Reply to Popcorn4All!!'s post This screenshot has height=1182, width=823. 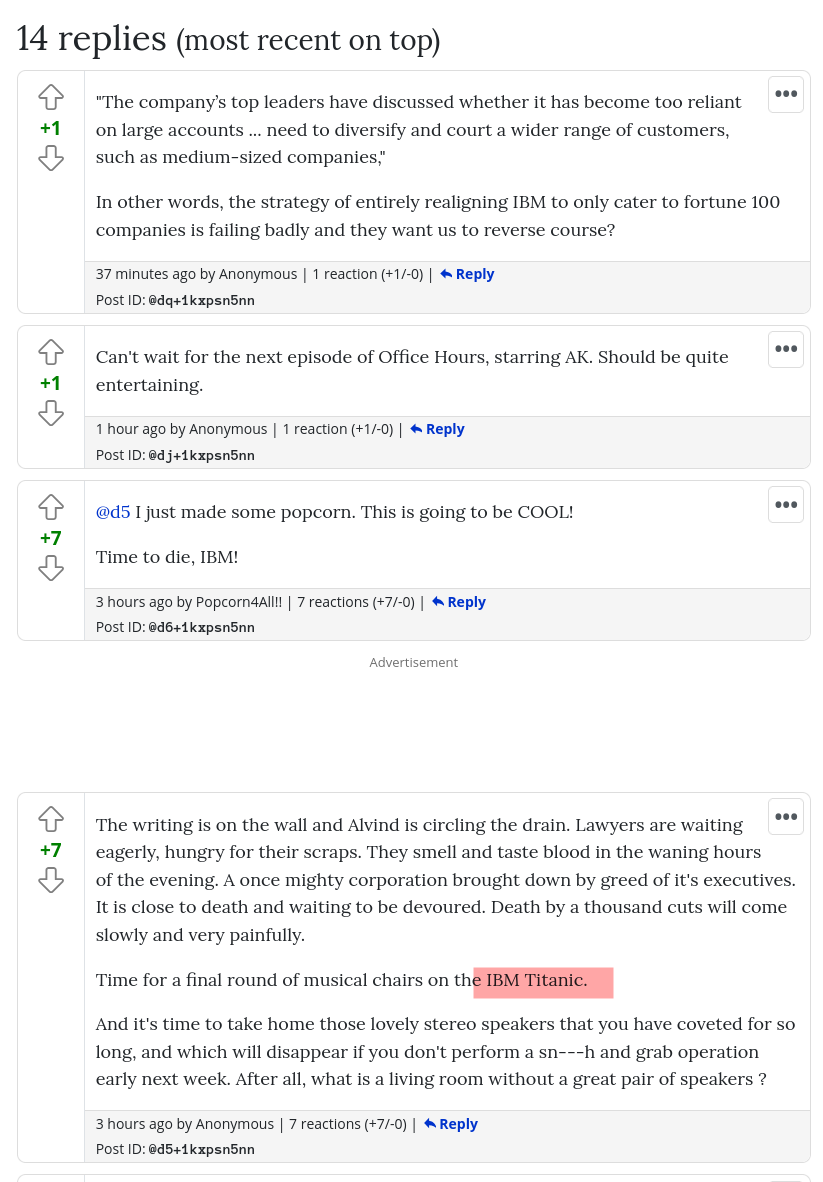pyautogui.click(x=459, y=602)
